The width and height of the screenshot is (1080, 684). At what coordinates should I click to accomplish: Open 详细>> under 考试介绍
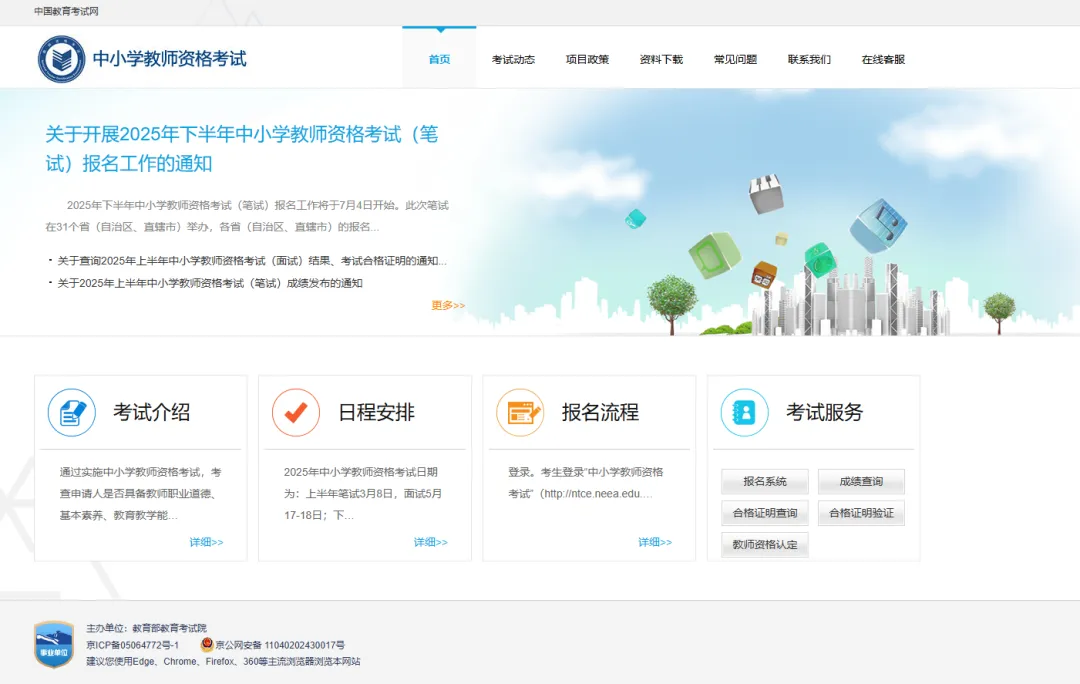(207, 542)
